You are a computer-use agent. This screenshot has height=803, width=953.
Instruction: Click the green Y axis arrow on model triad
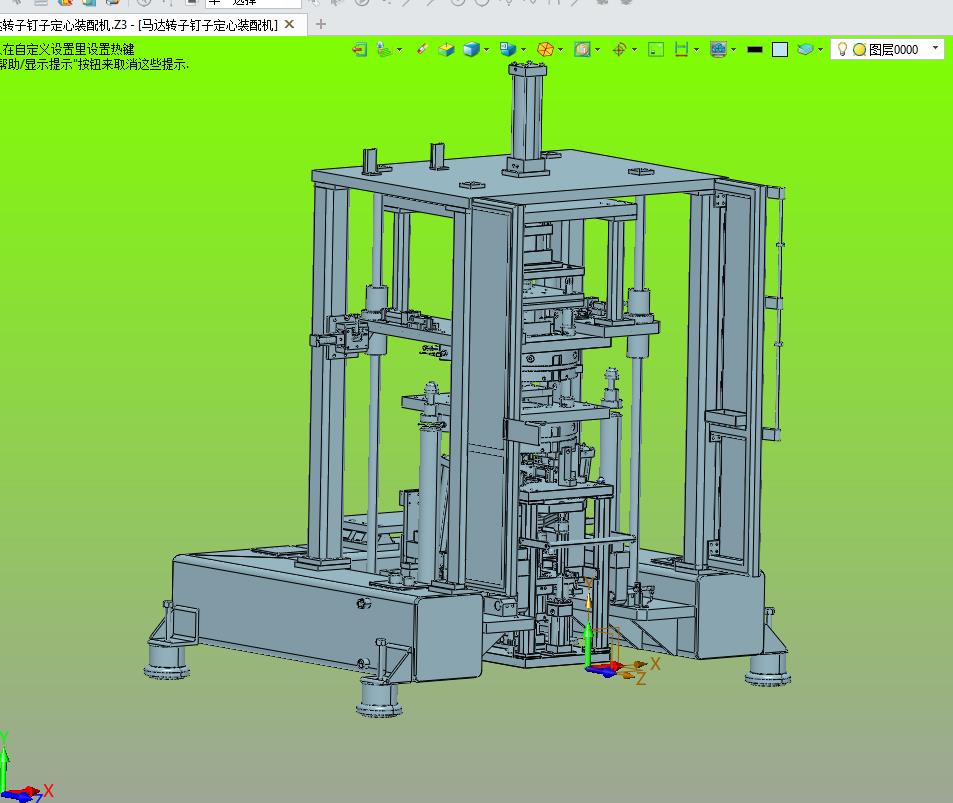point(588,646)
